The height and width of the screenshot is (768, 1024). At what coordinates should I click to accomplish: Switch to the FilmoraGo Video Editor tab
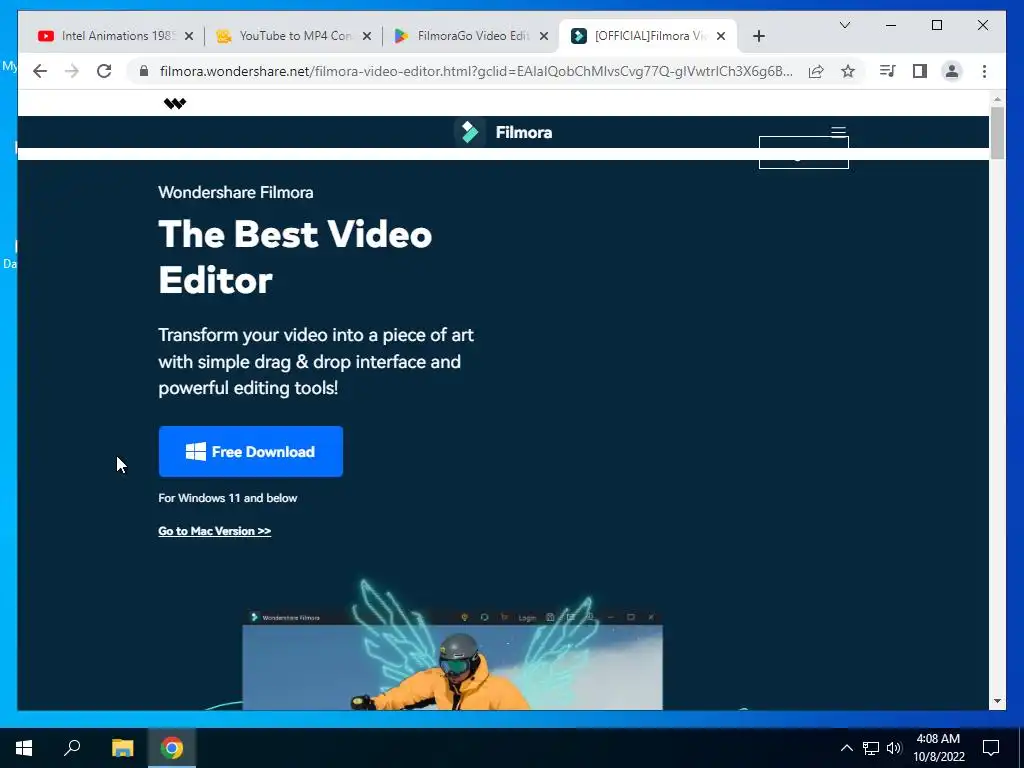coord(472,36)
